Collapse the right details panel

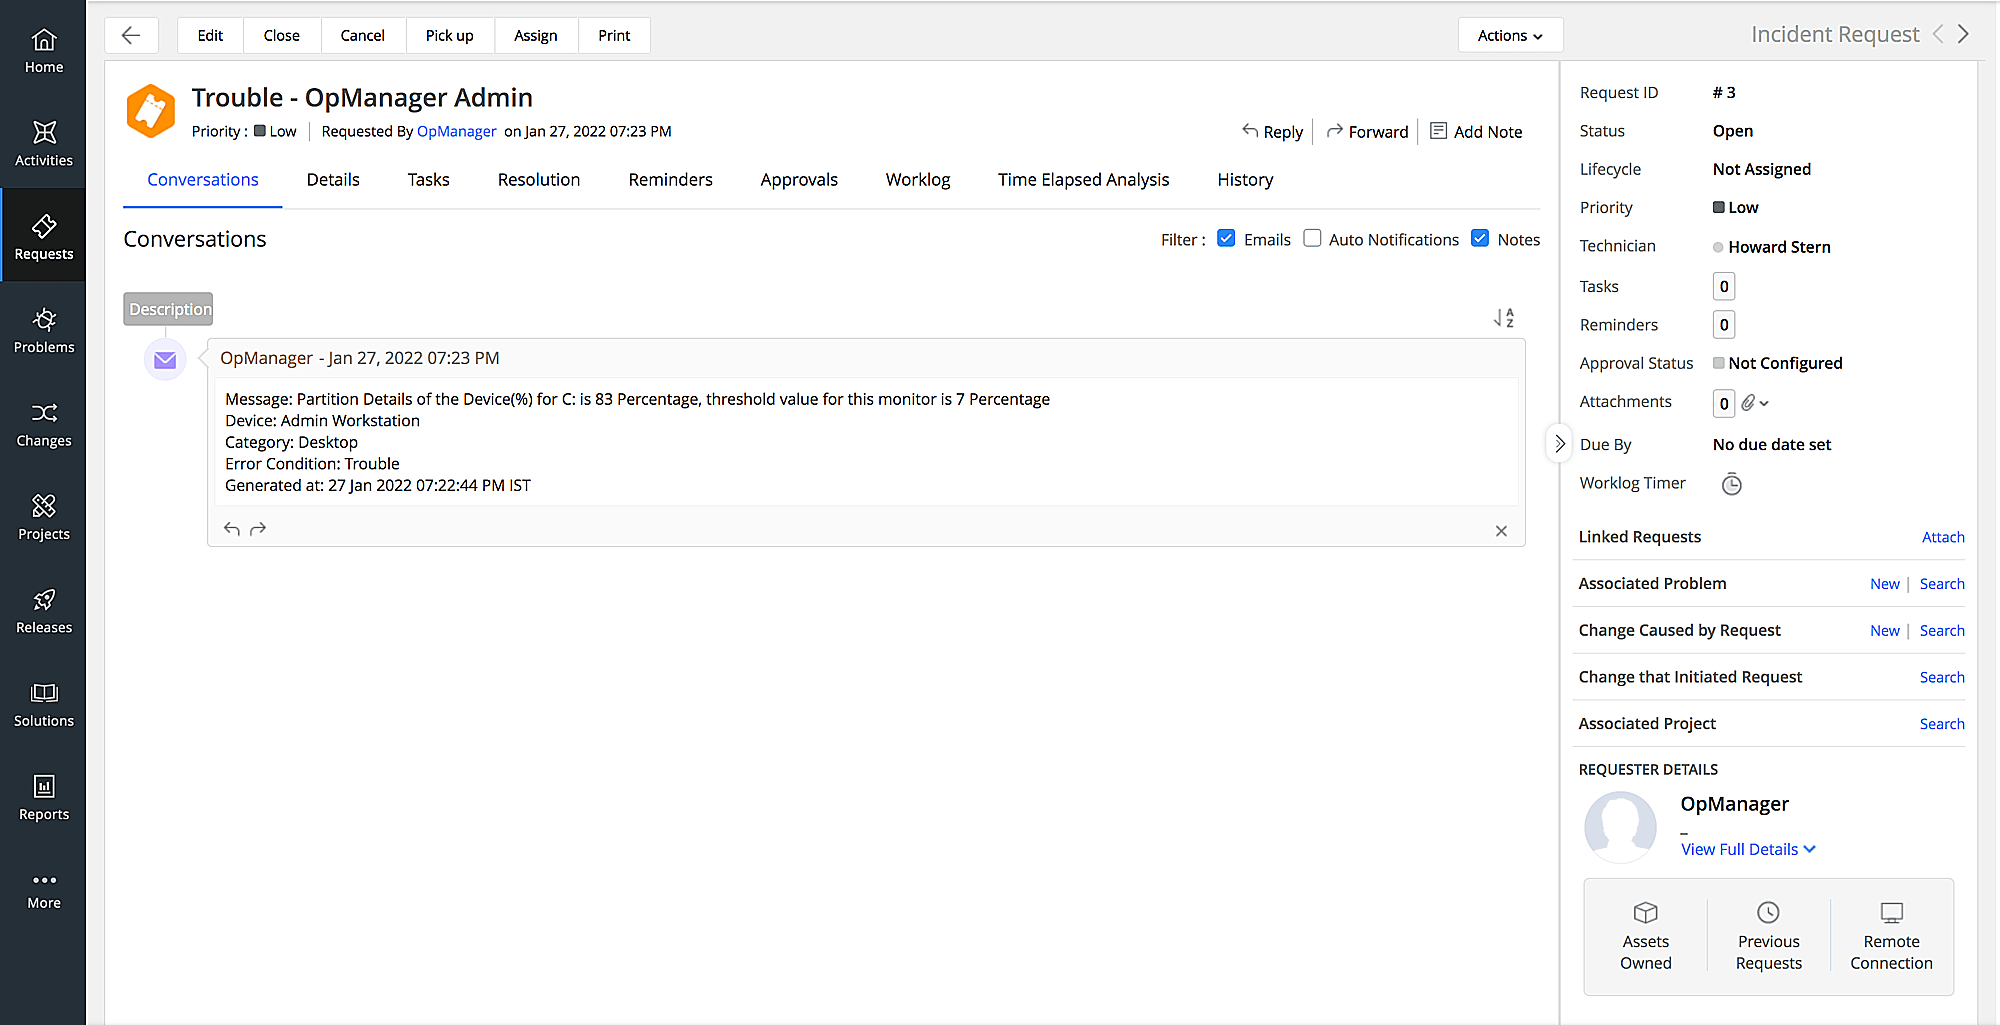tap(1559, 444)
